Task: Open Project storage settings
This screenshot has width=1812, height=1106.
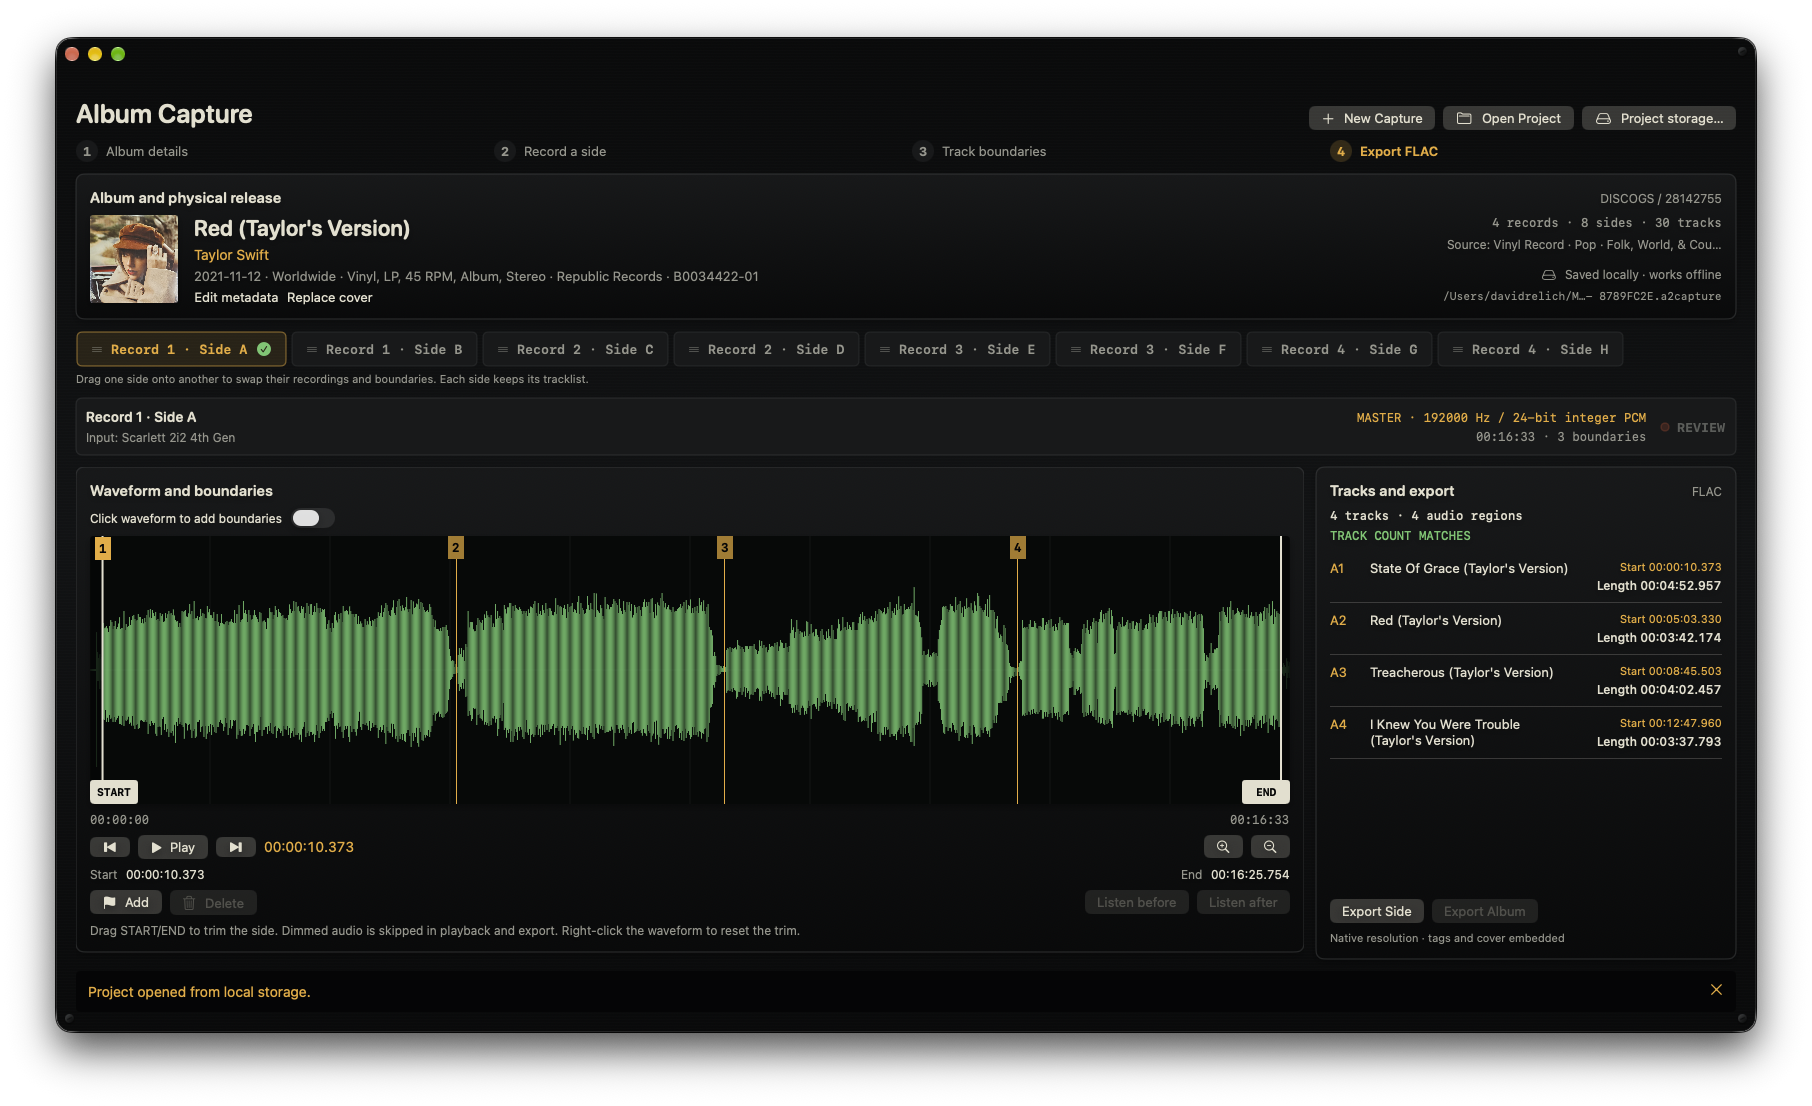Action: click(x=1659, y=118)
